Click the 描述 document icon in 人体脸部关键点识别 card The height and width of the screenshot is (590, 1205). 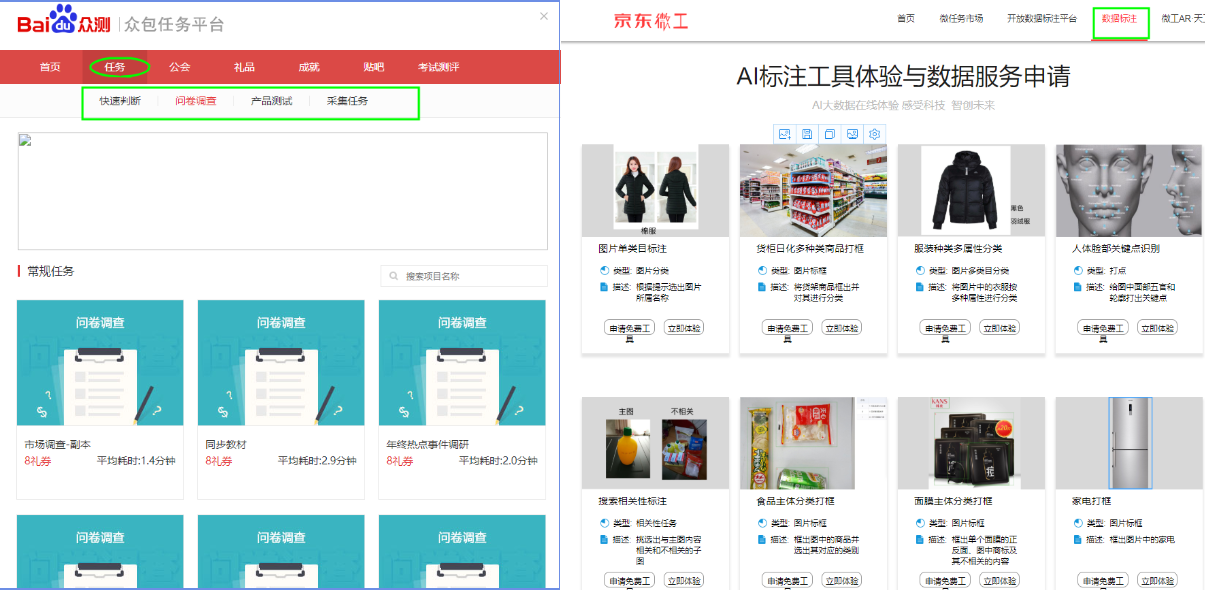(1078, 287)
